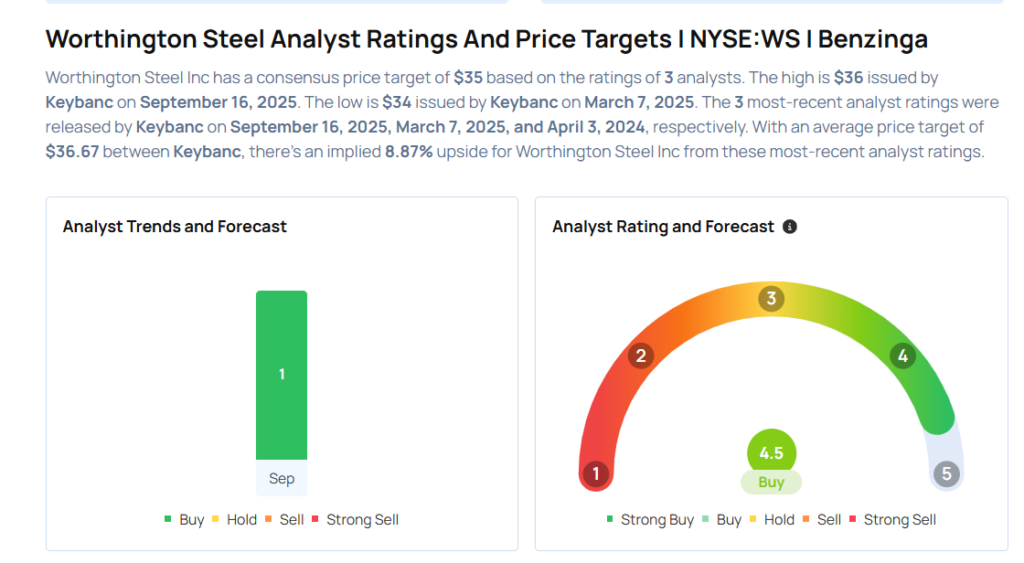Click gauge marker number 2
1024x563 pixels.
coord(641,356)
